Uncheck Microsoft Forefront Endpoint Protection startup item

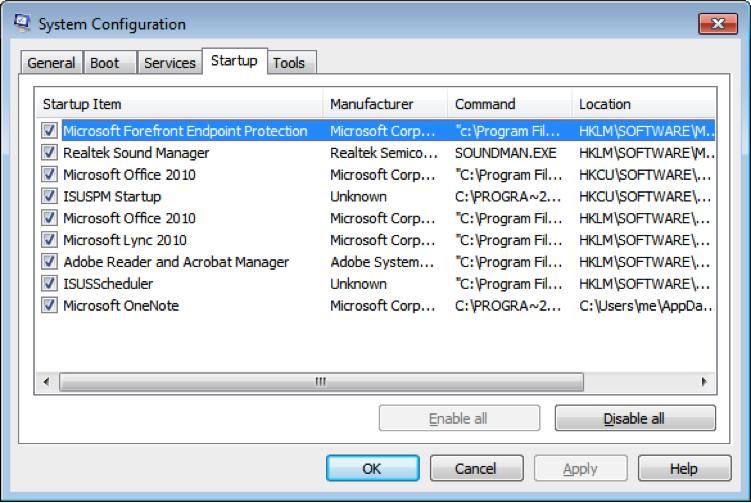pyautogui.click(x=49, y=130)
